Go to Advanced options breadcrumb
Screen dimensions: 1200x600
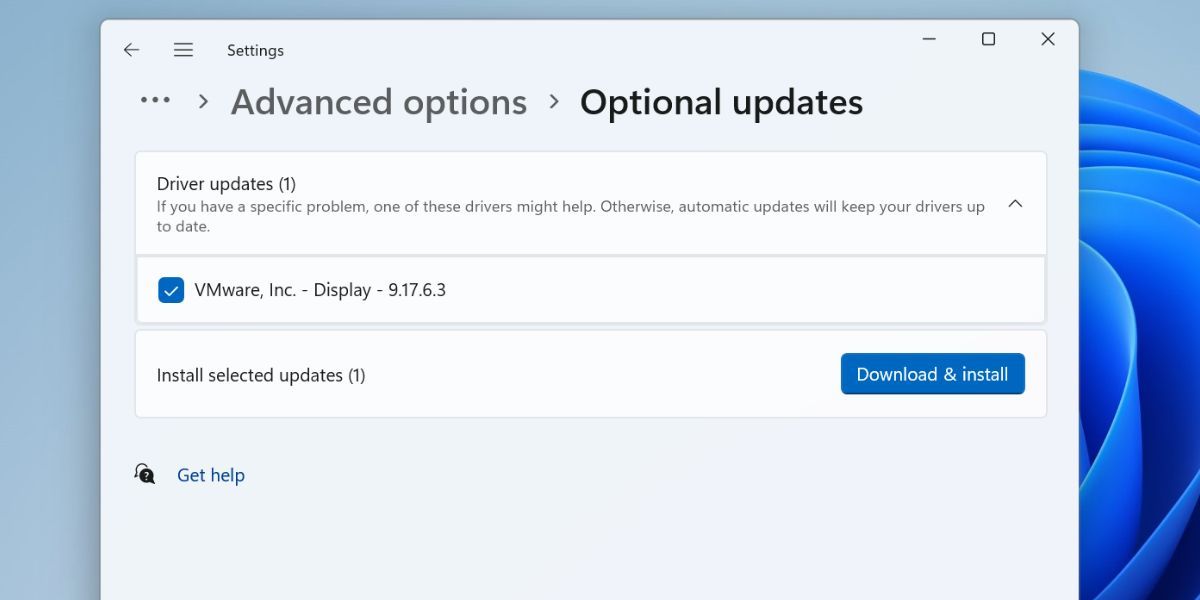tap(379, 102)
